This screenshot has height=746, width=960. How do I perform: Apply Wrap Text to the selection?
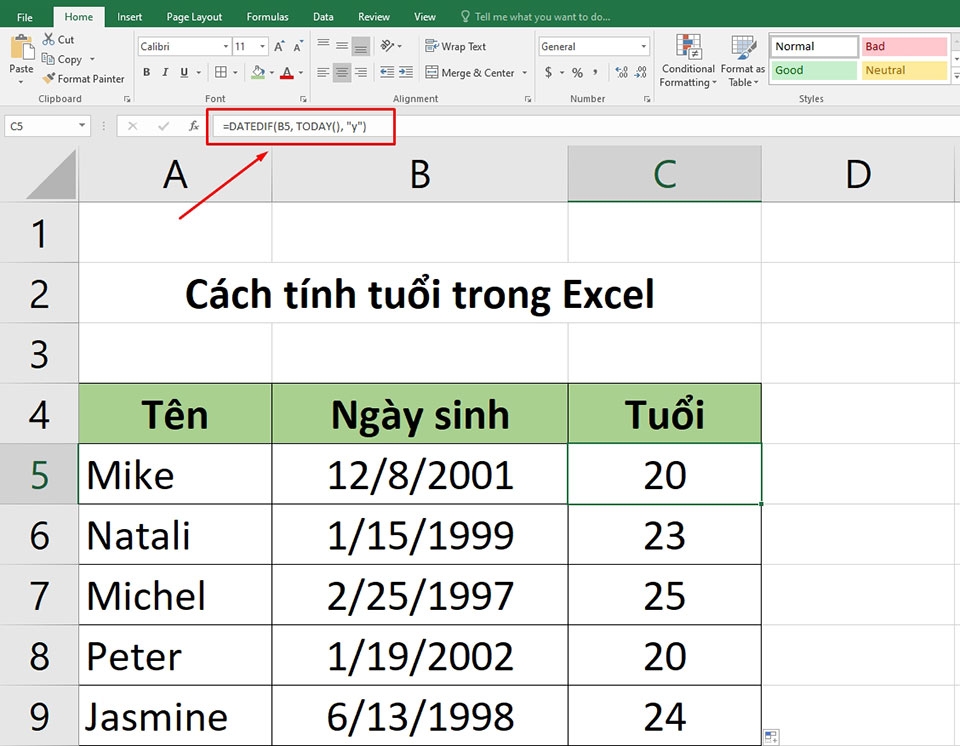(456, 45)
